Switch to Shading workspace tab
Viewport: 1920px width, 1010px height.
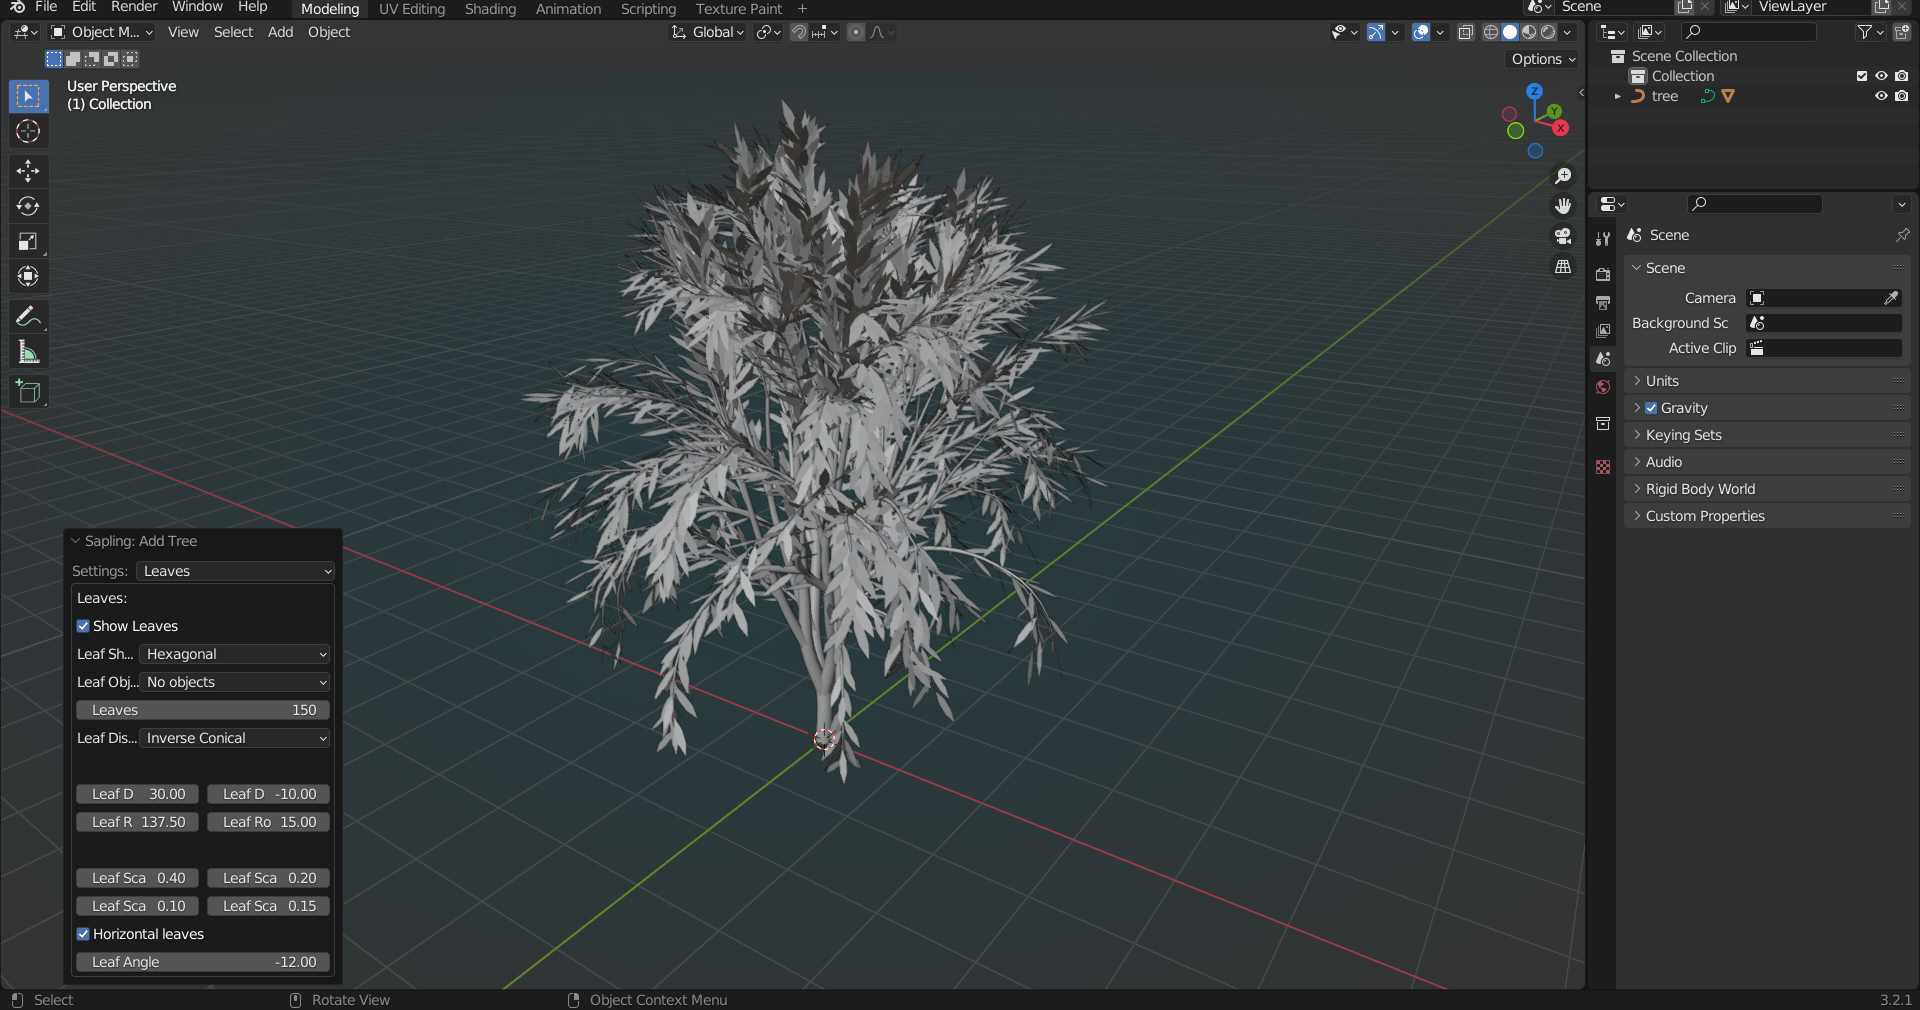[x=490, y=9]
